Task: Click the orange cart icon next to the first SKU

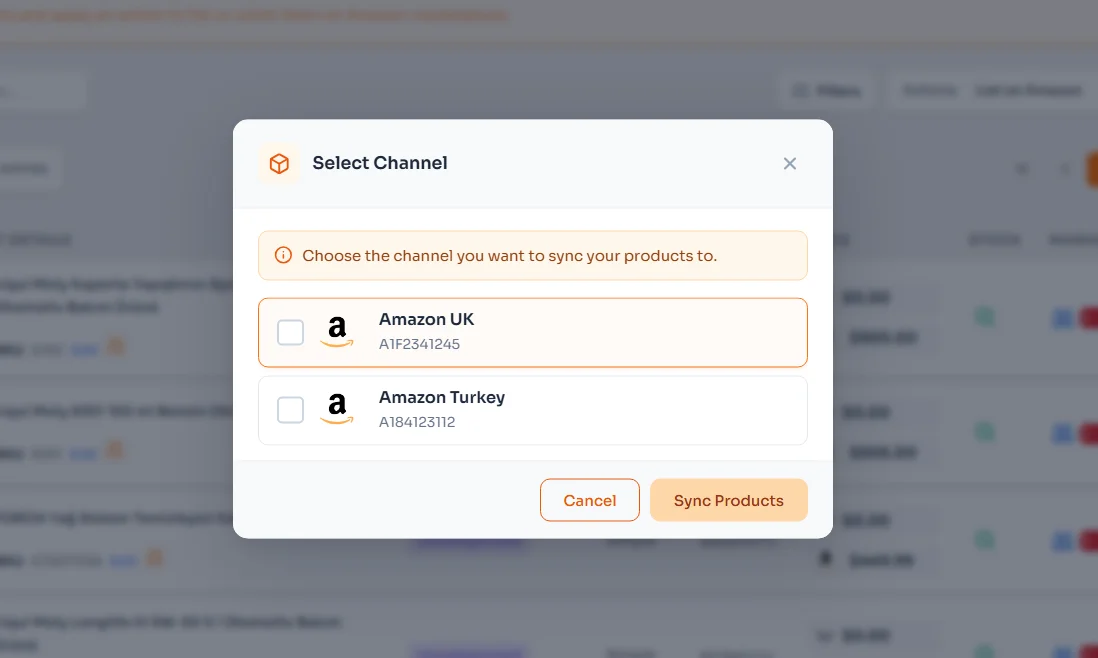Action: point(115,348)
